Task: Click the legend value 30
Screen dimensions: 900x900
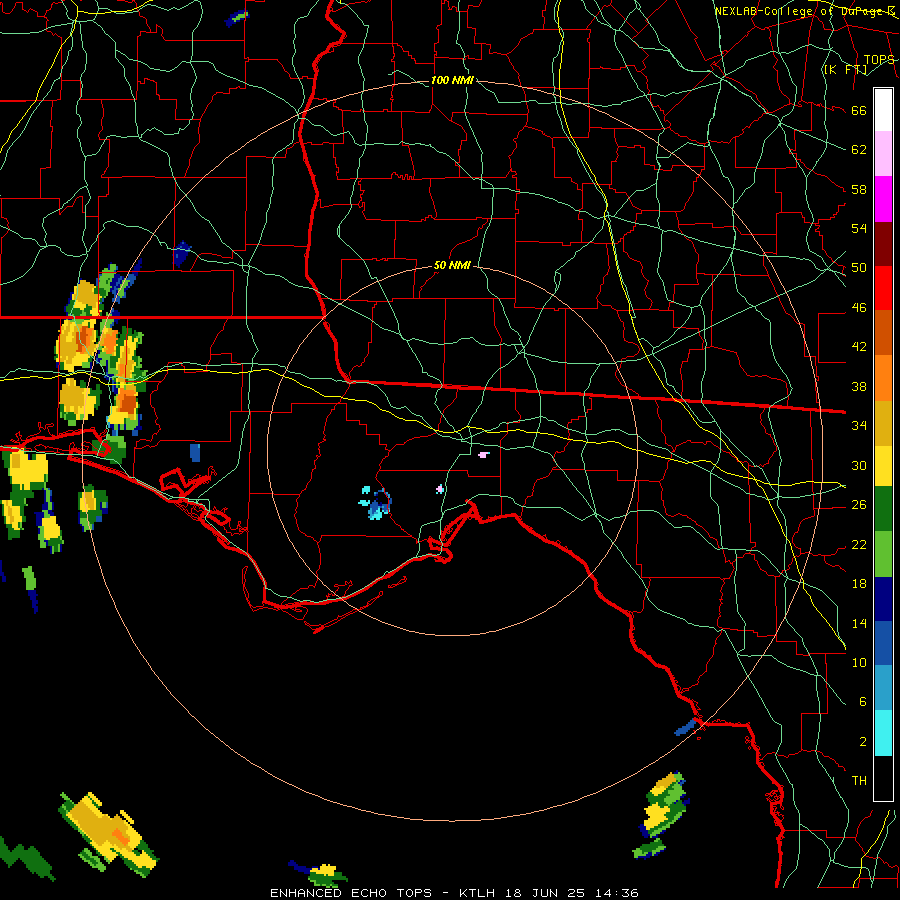Action: 859,465
